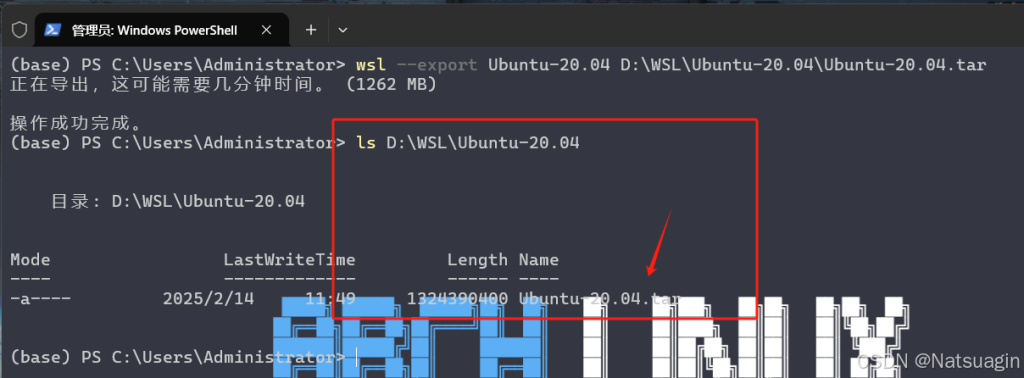Click the -a---- mode value
The image size is (1024, 378).
pyautogui.click(x=40, y=299)
